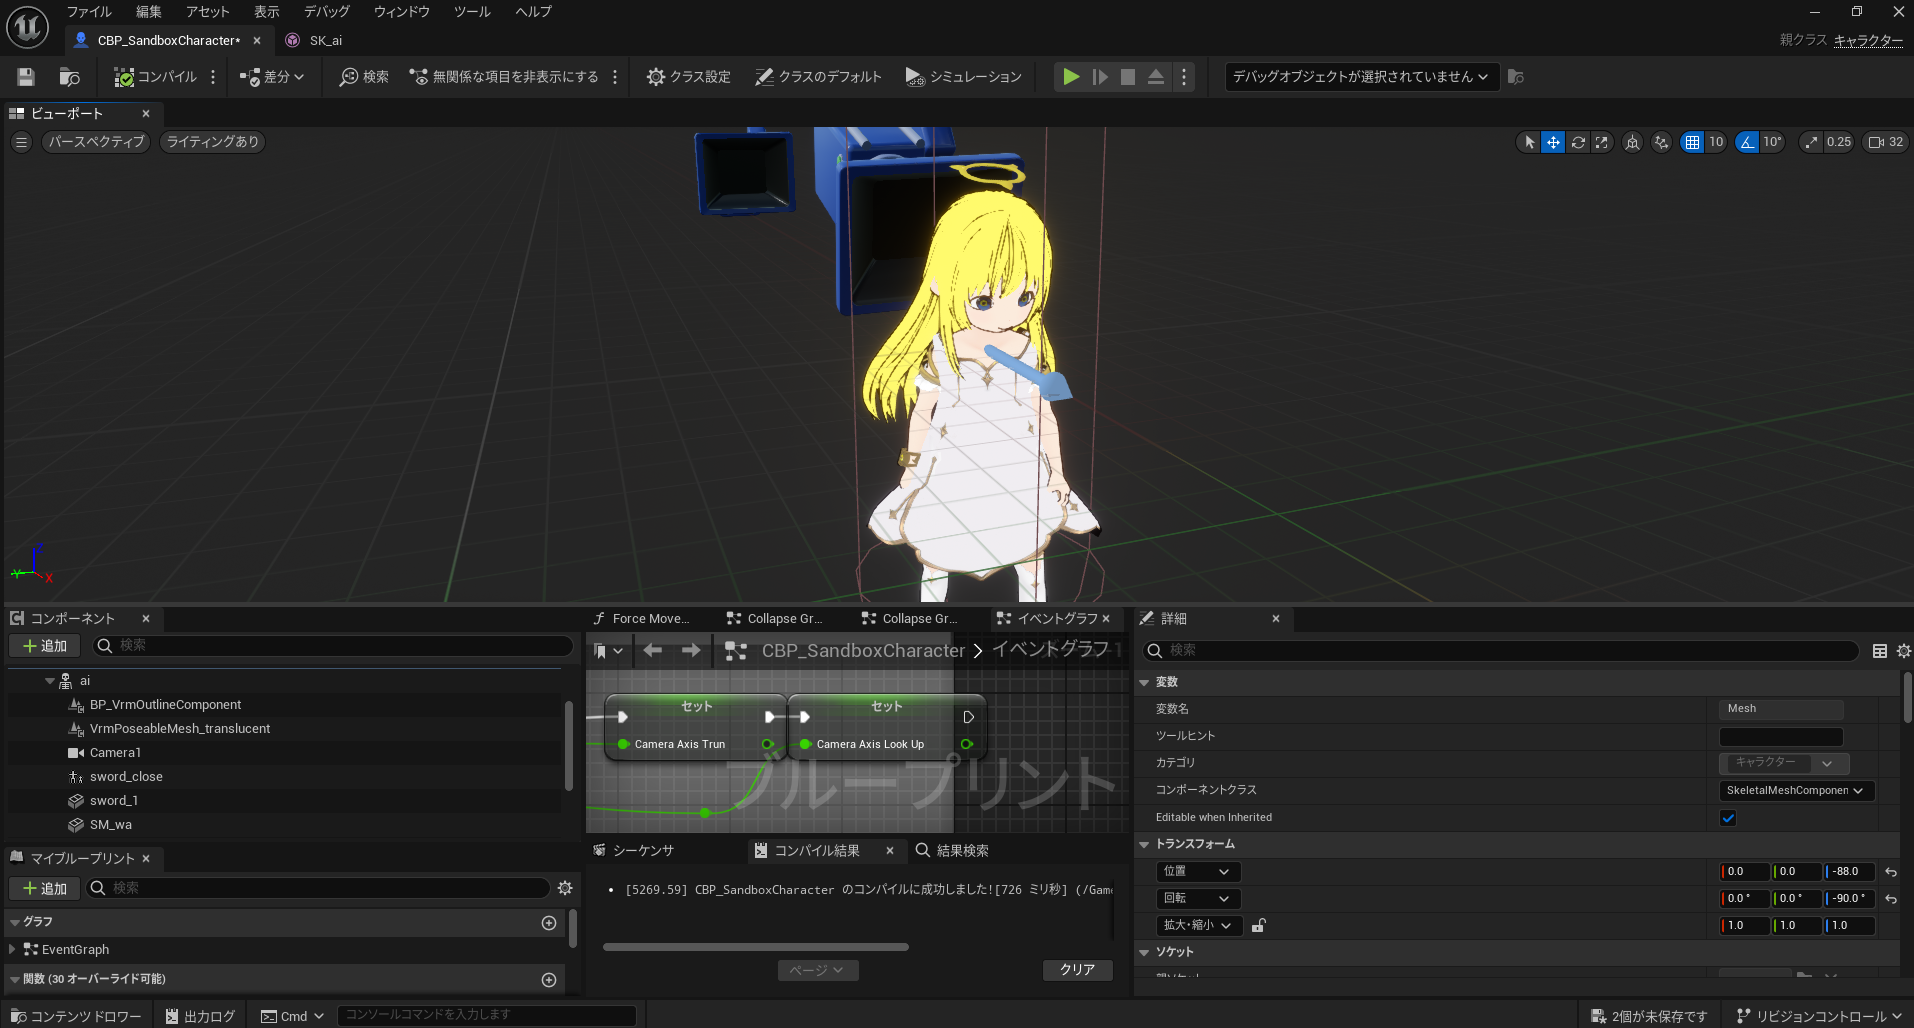Open grid snap size 10 value
1914x1028 pixels.
1716,142
